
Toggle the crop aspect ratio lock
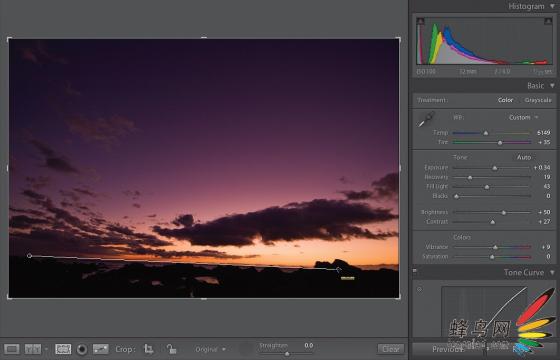[171, 349]
